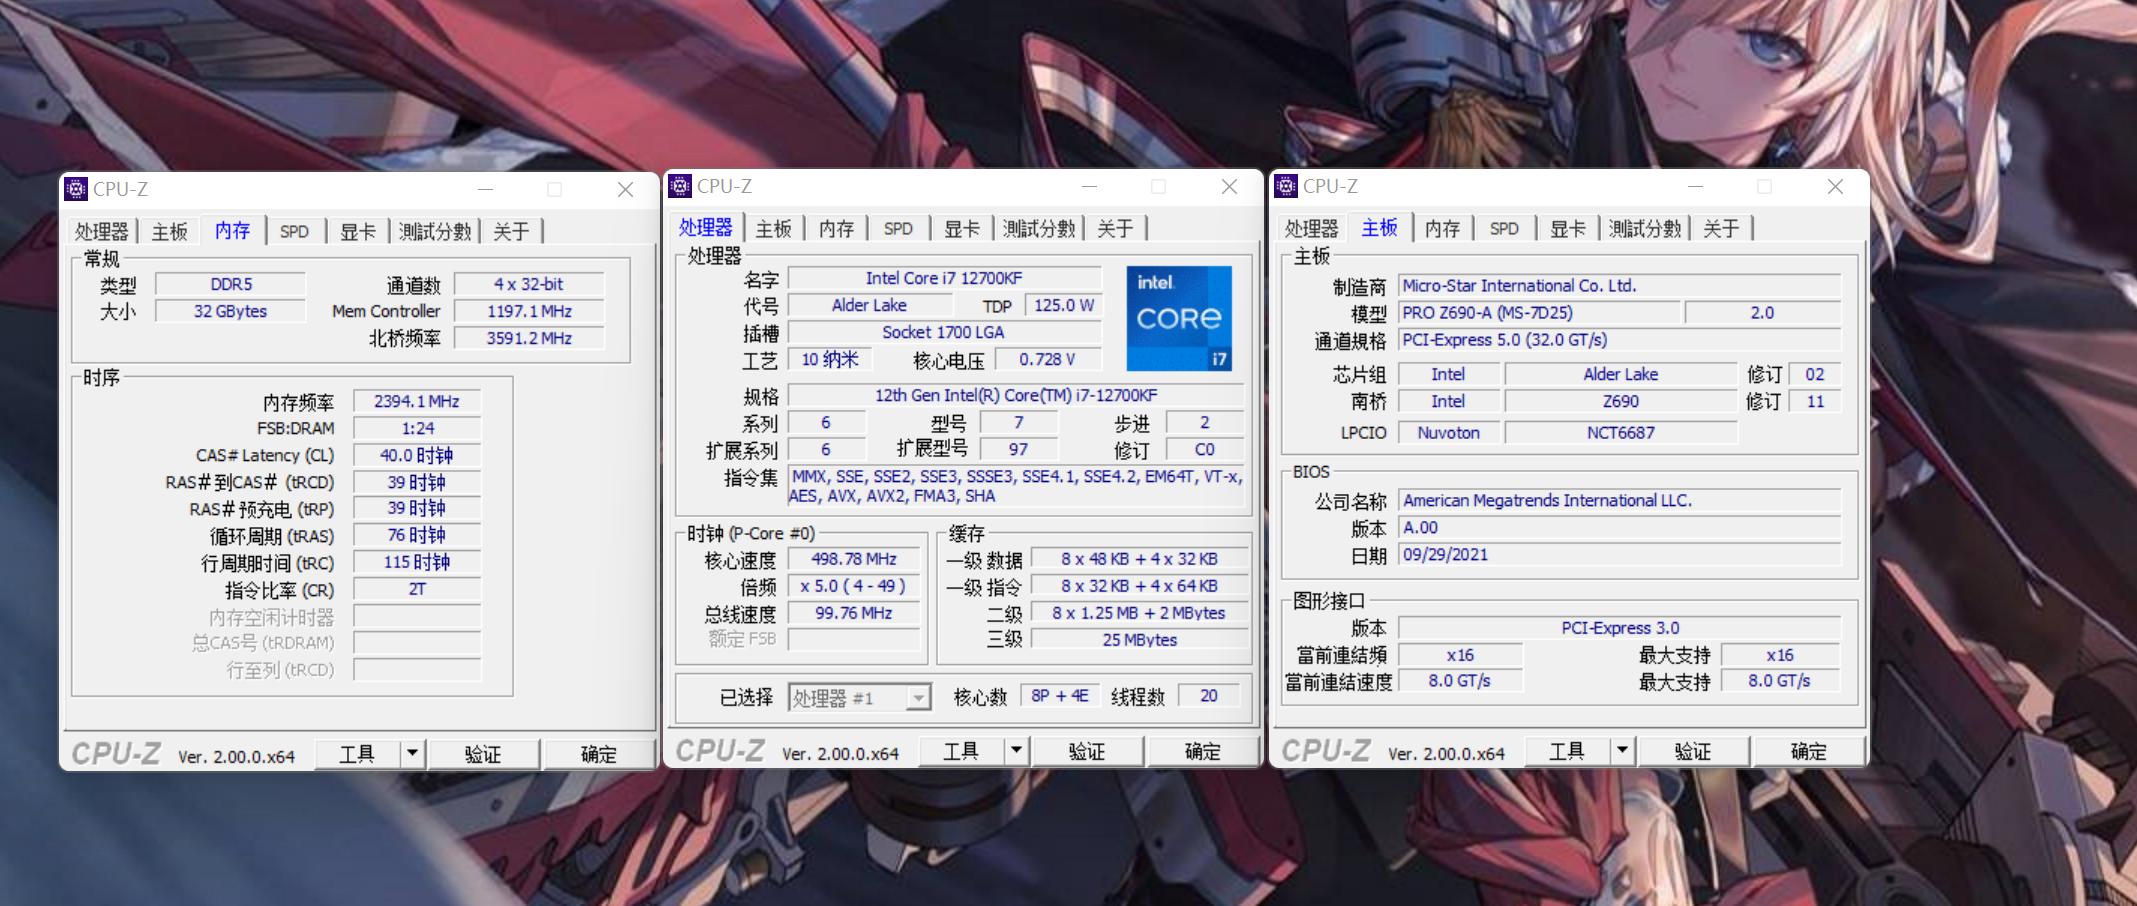Click the BIOS date field showing 09/29/2021
Image resolution: width=2137 pixels, height=906 pixels.
pos(1618,555)
